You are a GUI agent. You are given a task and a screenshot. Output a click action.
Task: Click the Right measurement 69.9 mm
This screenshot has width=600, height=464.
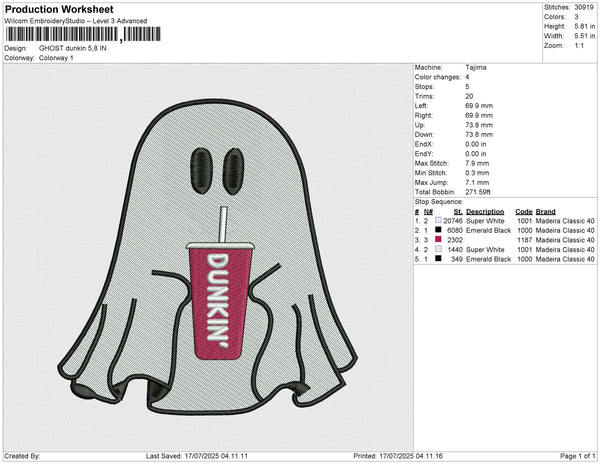click(479, 115)
